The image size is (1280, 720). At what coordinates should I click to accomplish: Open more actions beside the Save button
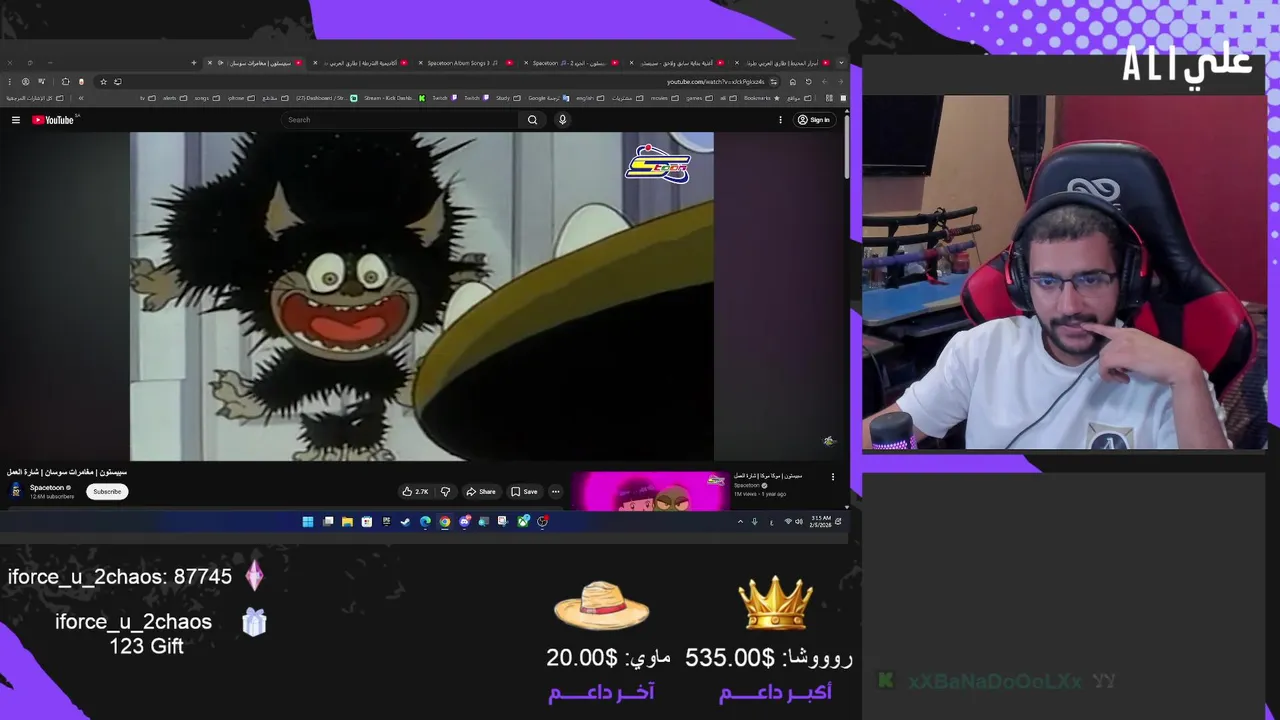coord(555,491)
